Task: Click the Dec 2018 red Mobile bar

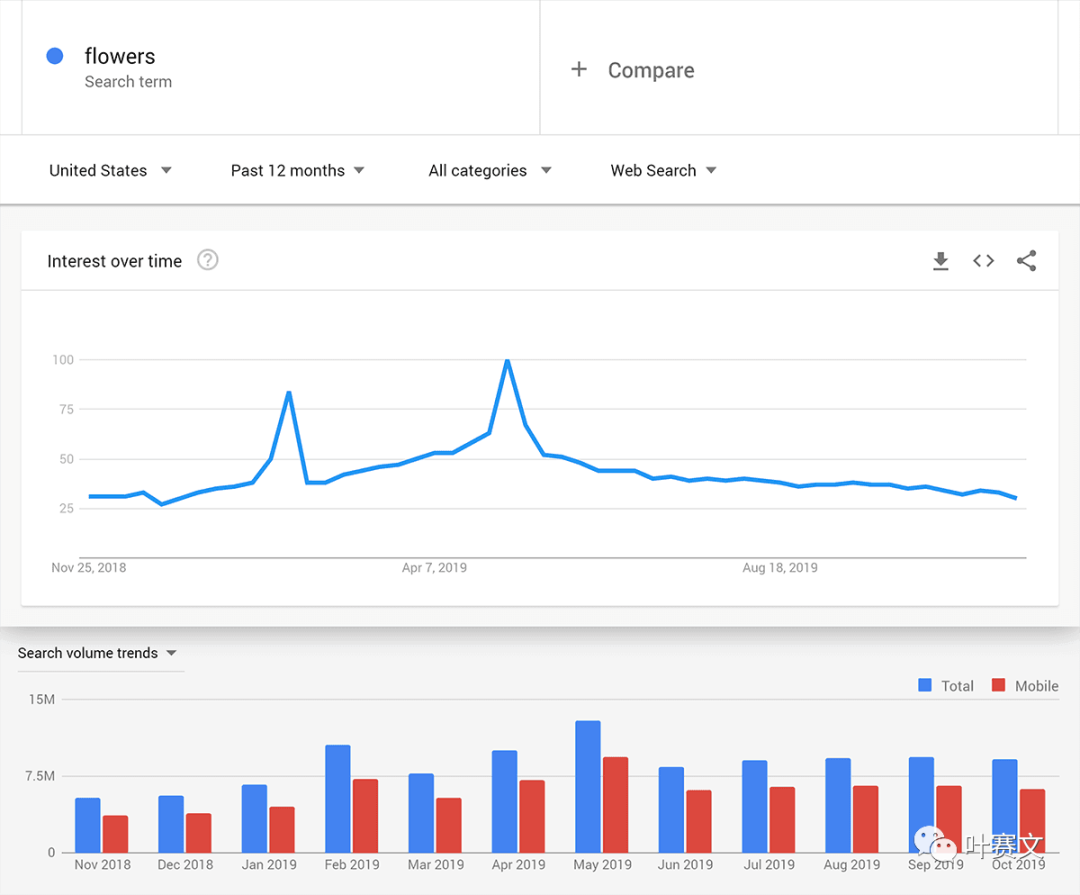Action: 198,832
